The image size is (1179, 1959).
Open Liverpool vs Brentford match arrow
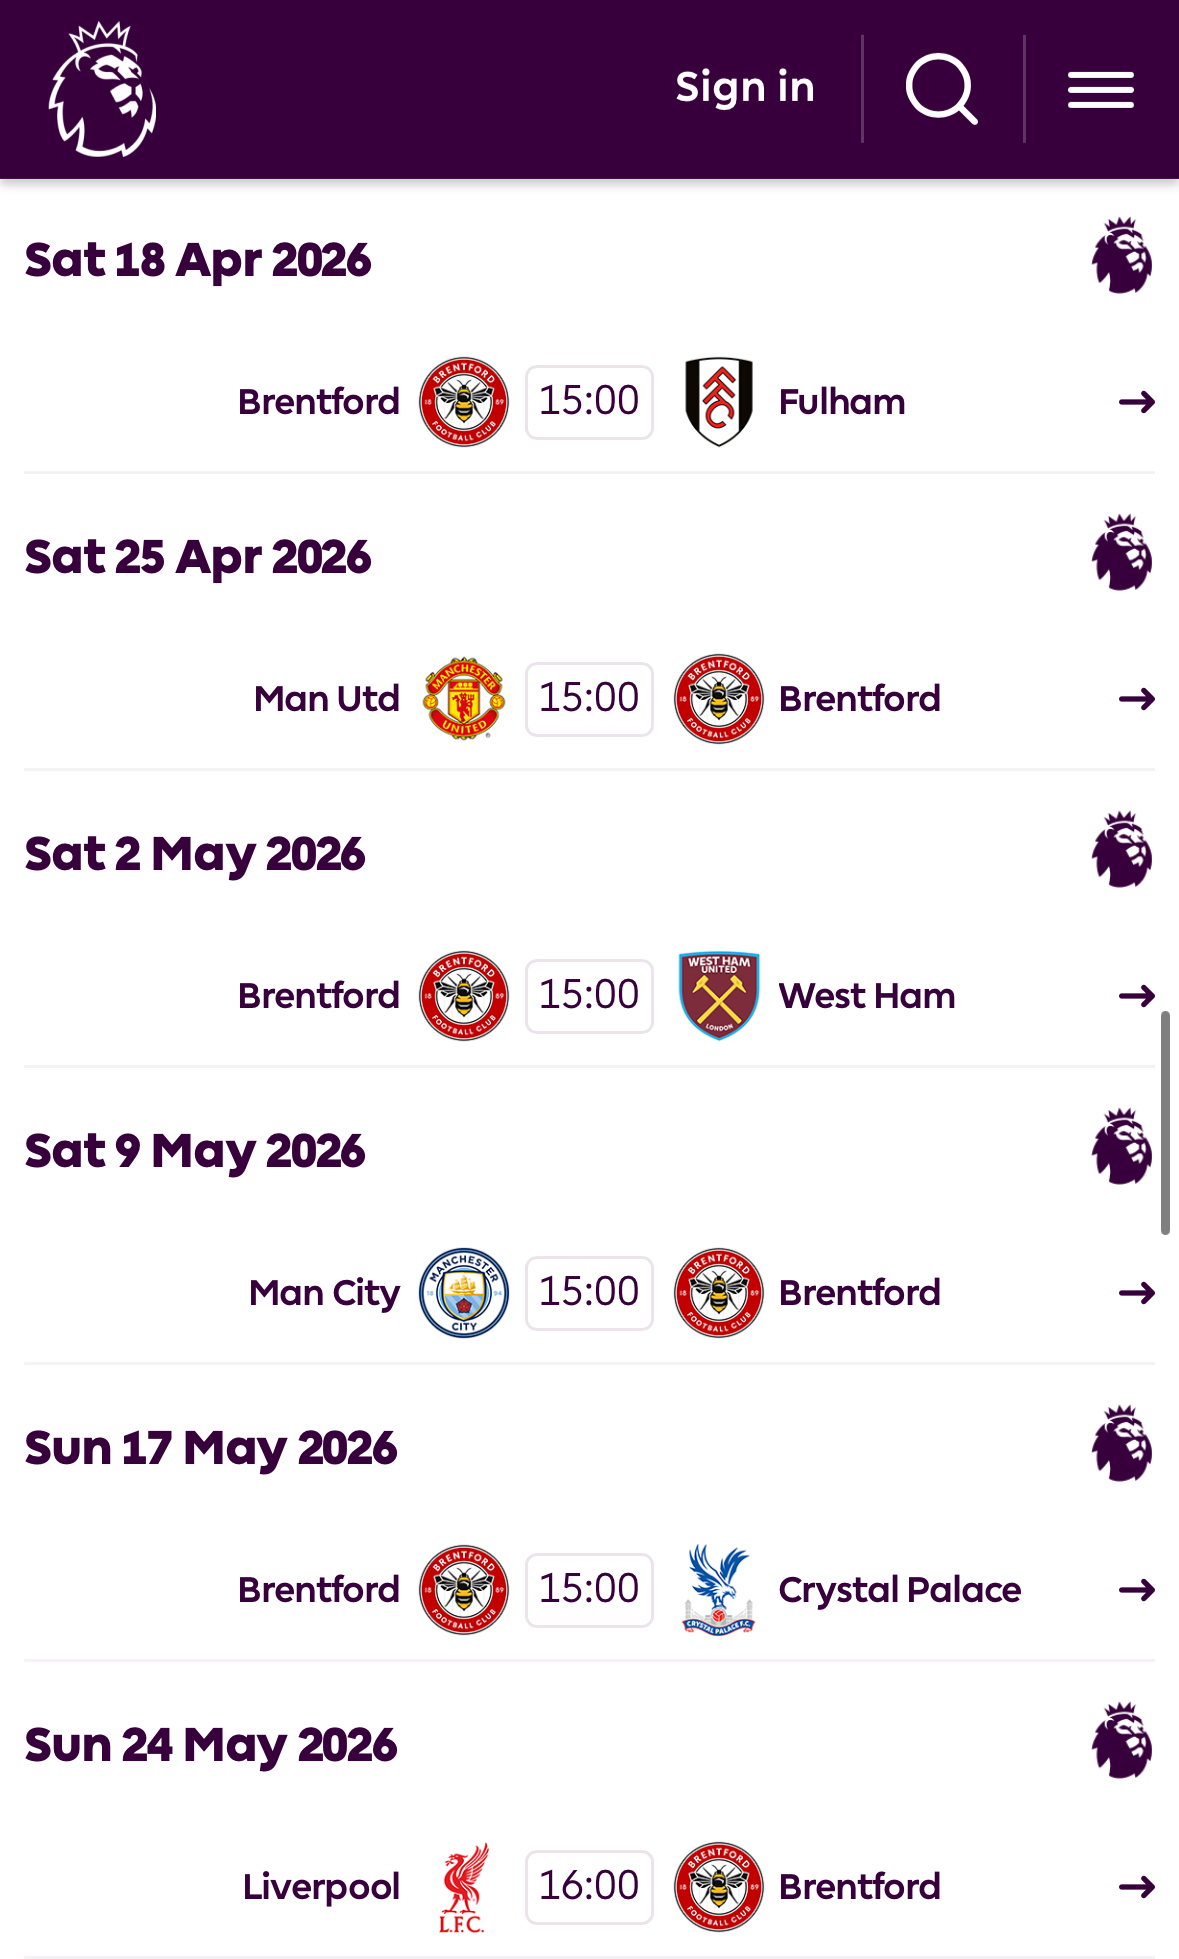(1137, 1887)
